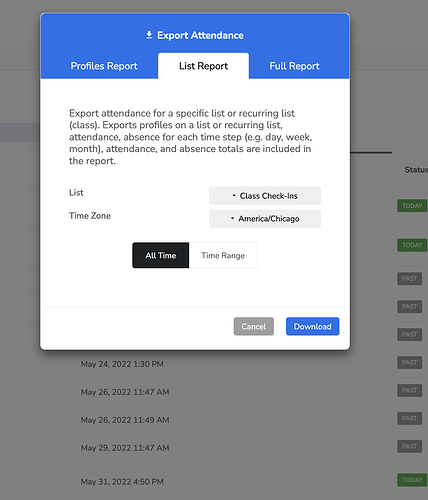The width and height of the screenshot is (428, 500).
Task: Expand the America/Chicago time zone dropdown
Action: pyautogui.click(x=265, y=219)
